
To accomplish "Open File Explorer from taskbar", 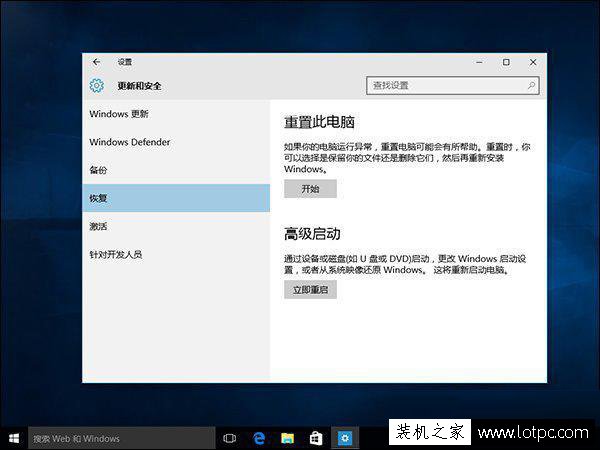I will 287,438.
